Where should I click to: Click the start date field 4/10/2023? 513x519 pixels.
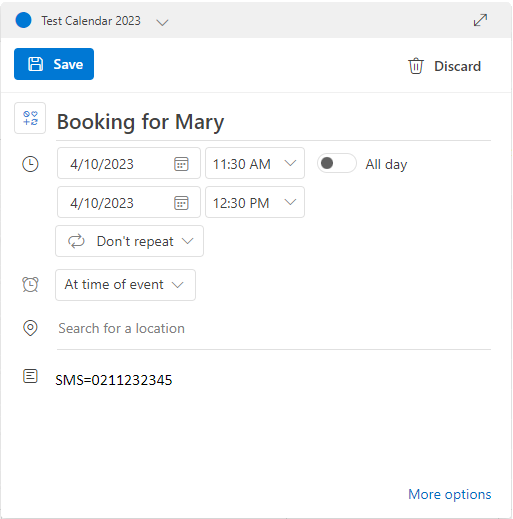click(x=129, y=164)
